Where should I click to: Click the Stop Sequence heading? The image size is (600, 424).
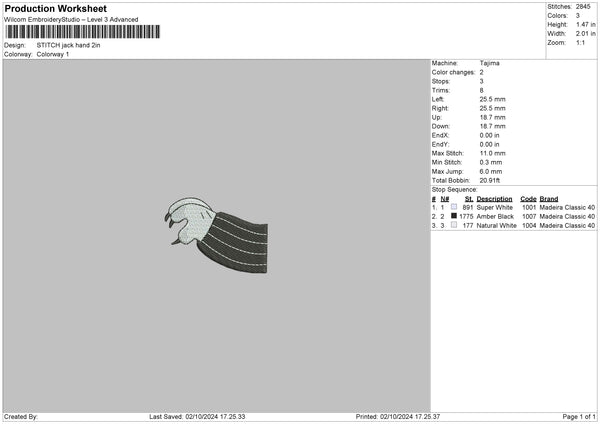point(455,189)
